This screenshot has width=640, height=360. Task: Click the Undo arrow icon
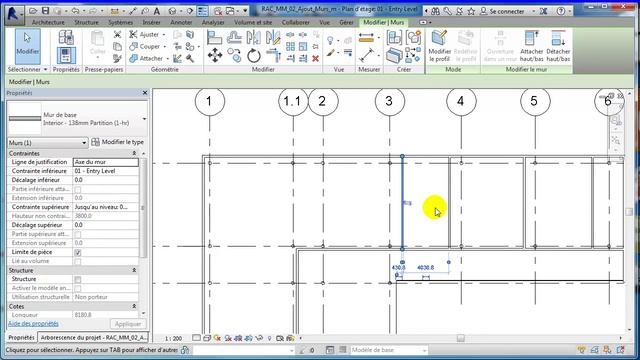[75, 11]
